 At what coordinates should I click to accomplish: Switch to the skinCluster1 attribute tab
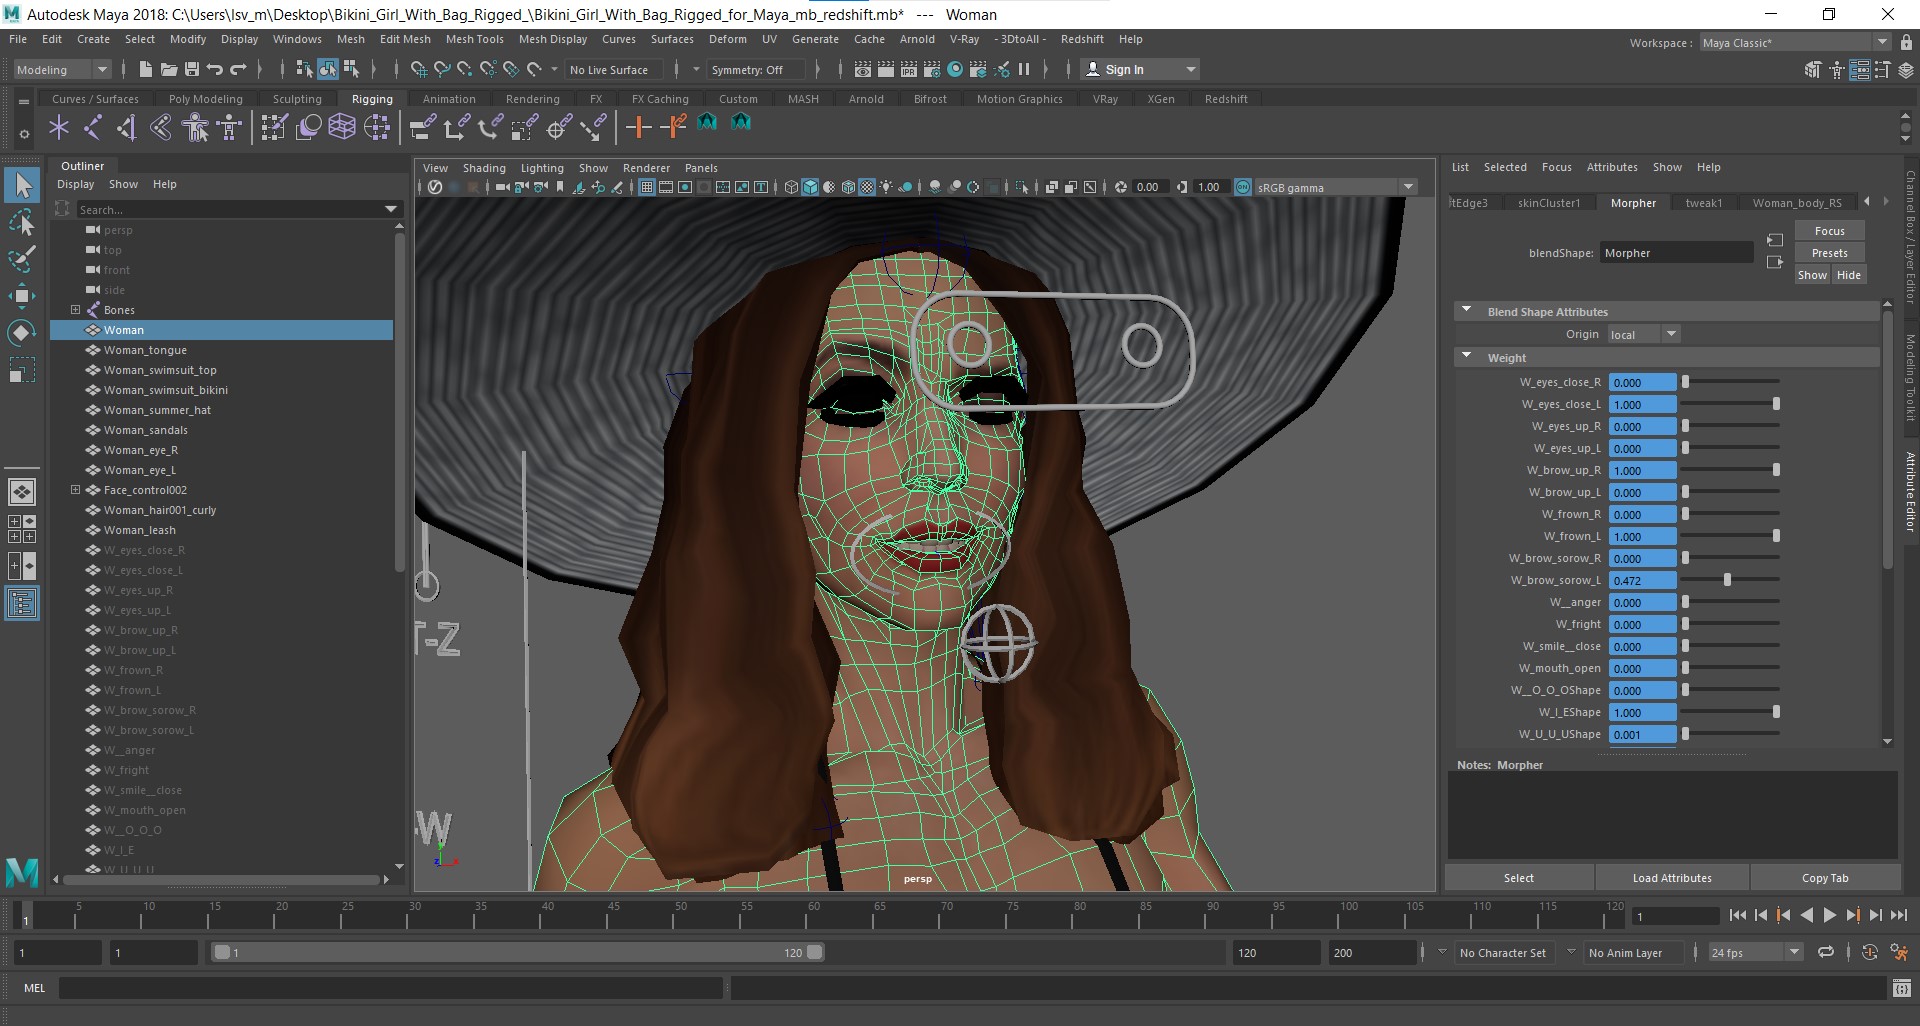tap(1548, 203)
